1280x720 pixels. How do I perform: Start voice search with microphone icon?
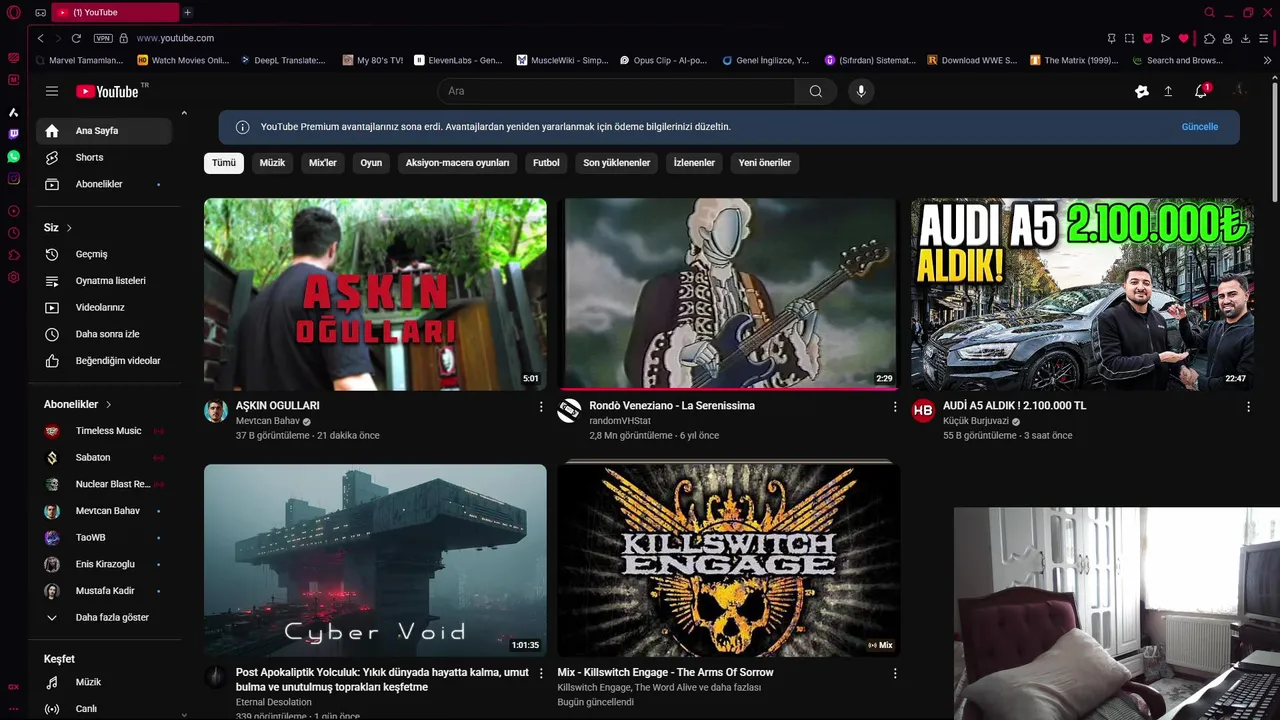coord(861,91)
